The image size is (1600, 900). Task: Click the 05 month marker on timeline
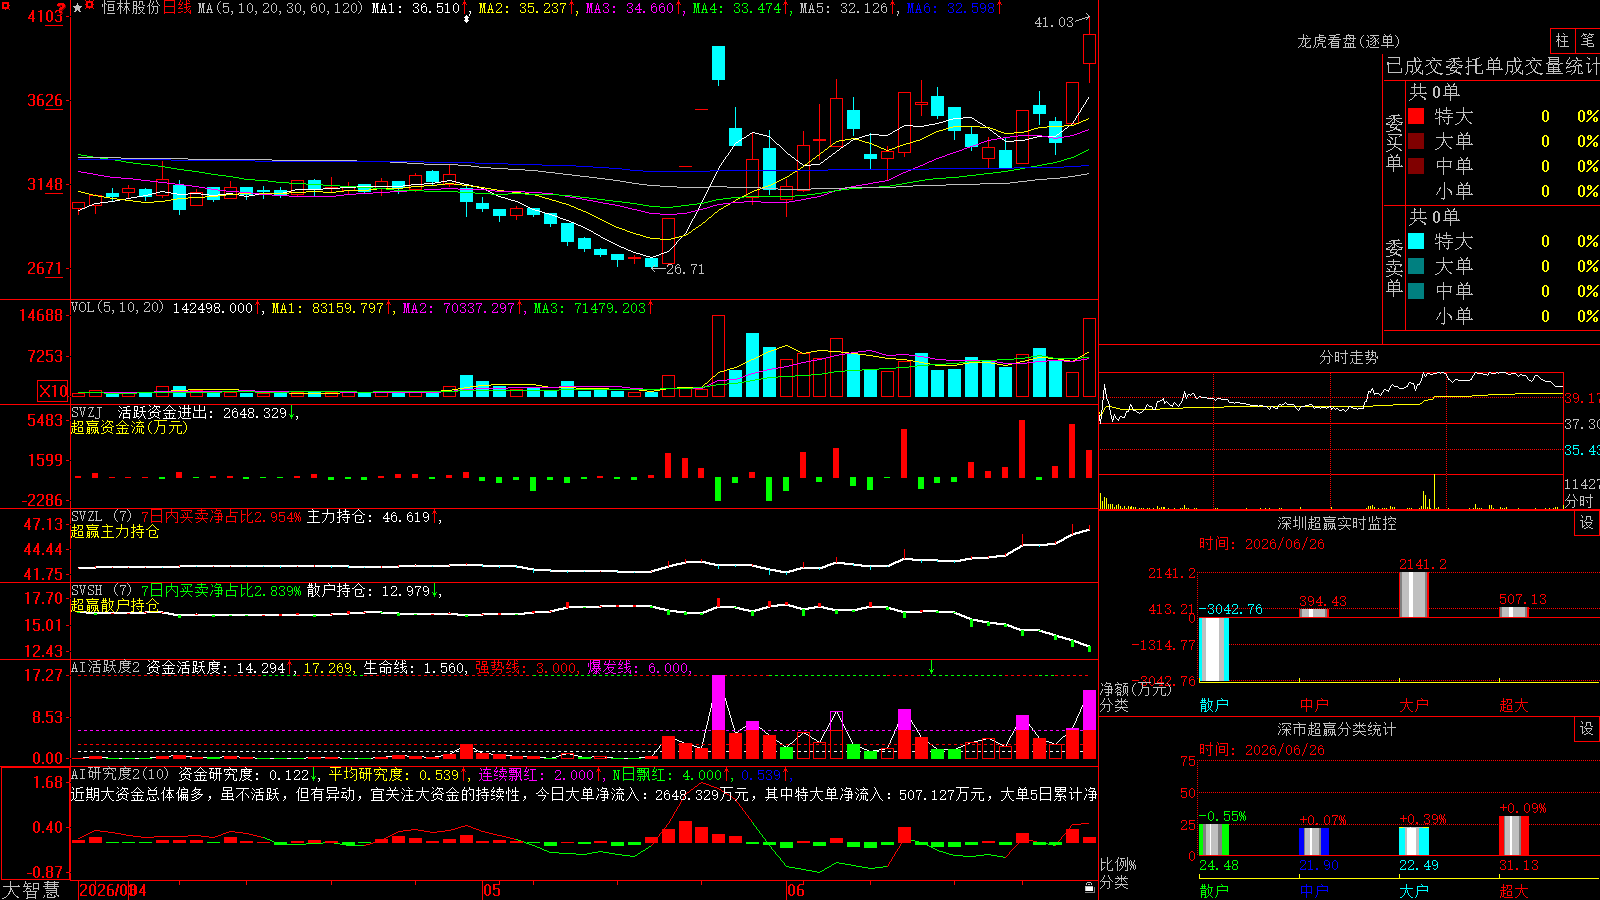491,890
